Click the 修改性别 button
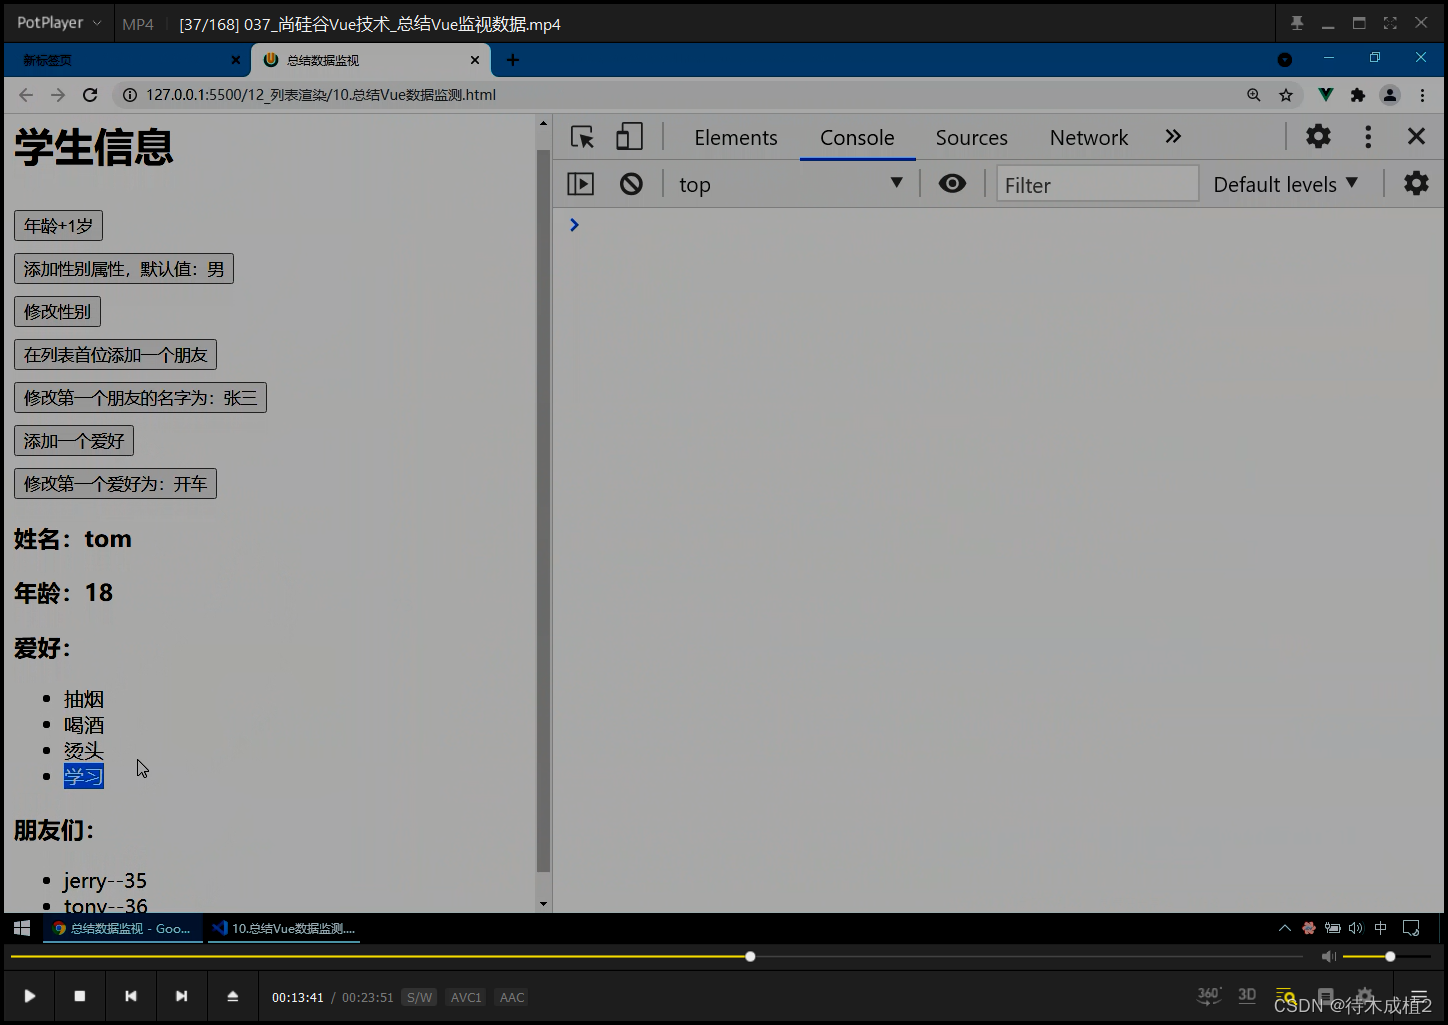1448x1025 pixels. (57, 312)
